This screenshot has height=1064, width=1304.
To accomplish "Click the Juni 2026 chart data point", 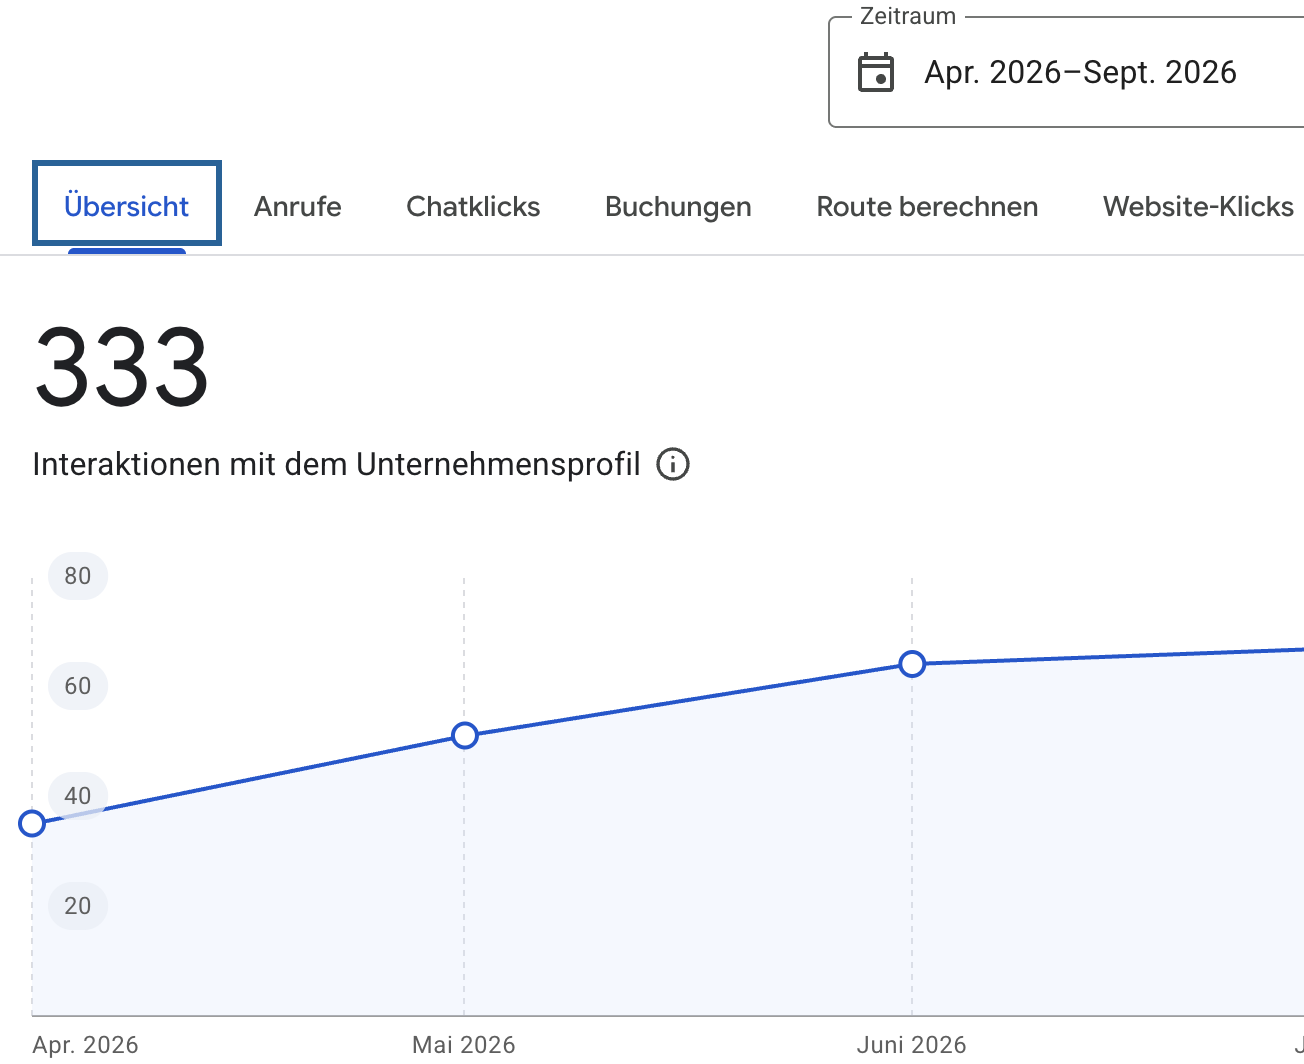I will [912, 664].
